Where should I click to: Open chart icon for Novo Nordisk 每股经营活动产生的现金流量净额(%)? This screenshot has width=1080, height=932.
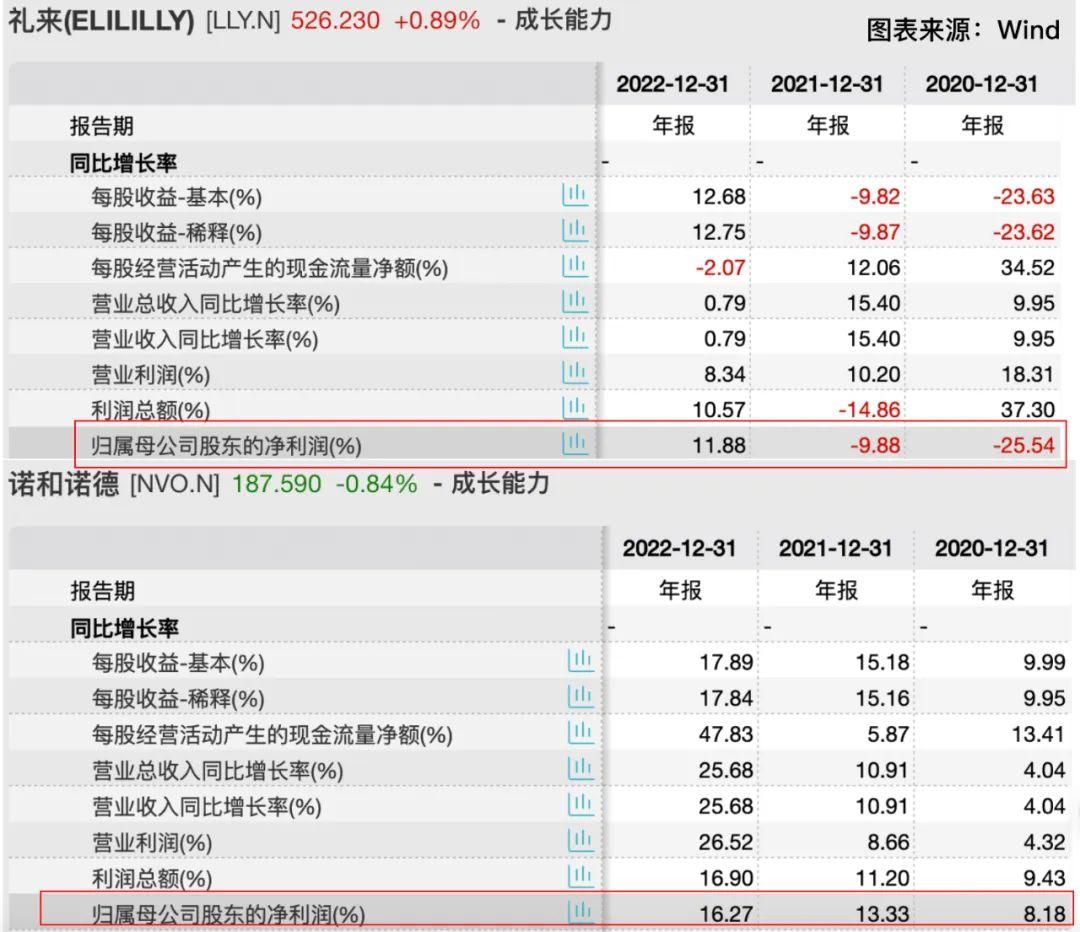[580, 733]
